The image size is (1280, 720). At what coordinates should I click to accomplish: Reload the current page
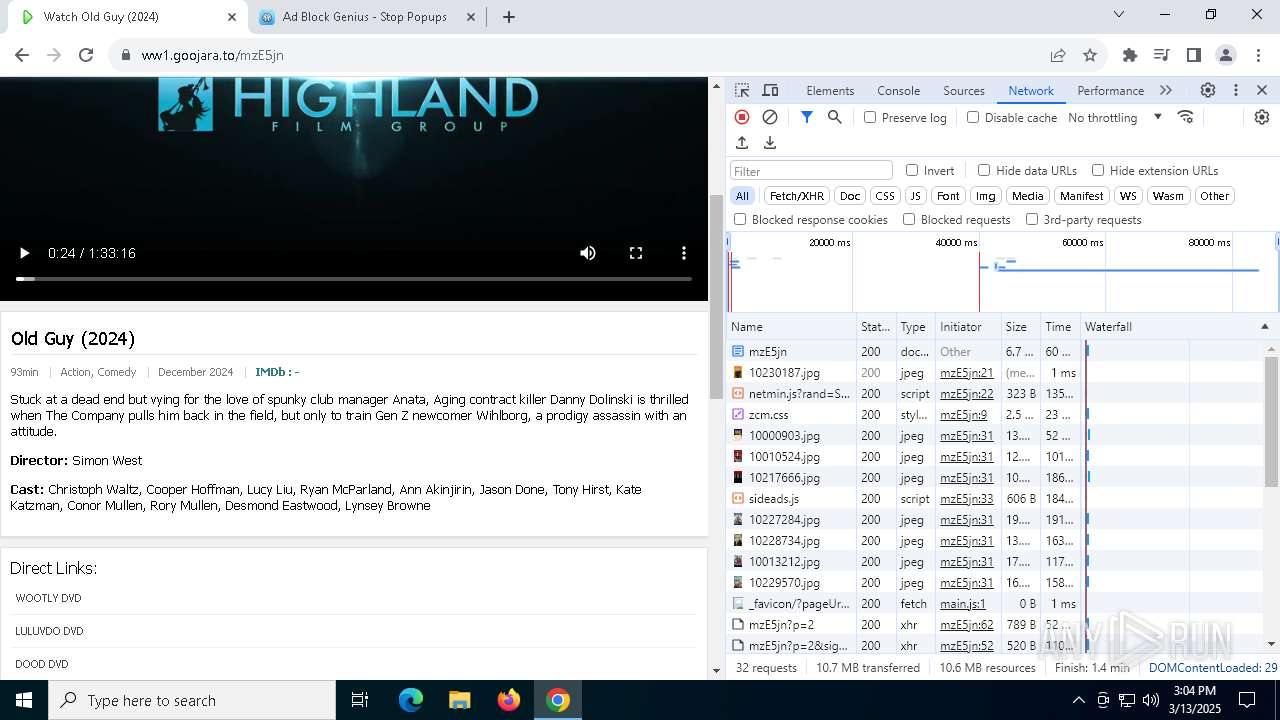[86, 55]
